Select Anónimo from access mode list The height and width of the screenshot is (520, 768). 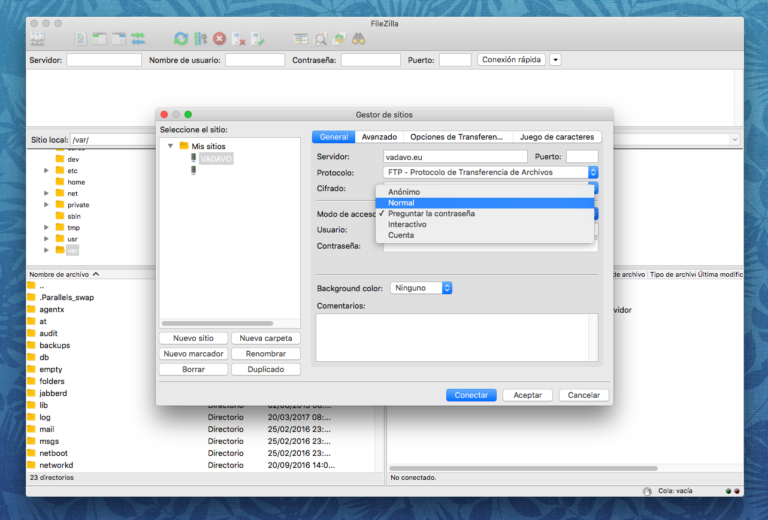[484, 192]
